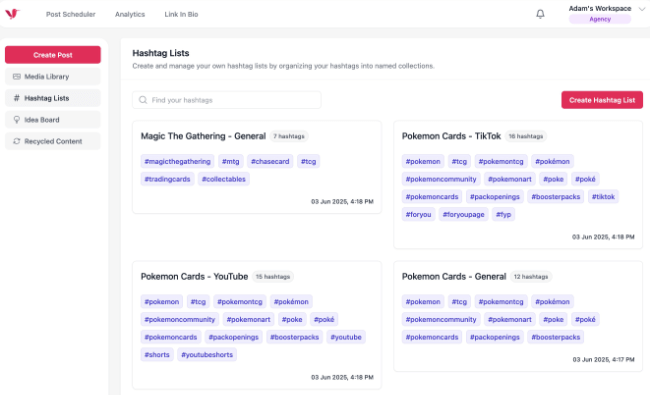Screen dimensions: 650x395
Task: Click #boosterpacks in Pokemon Cards - General
Action: click(x=555, y=337)
